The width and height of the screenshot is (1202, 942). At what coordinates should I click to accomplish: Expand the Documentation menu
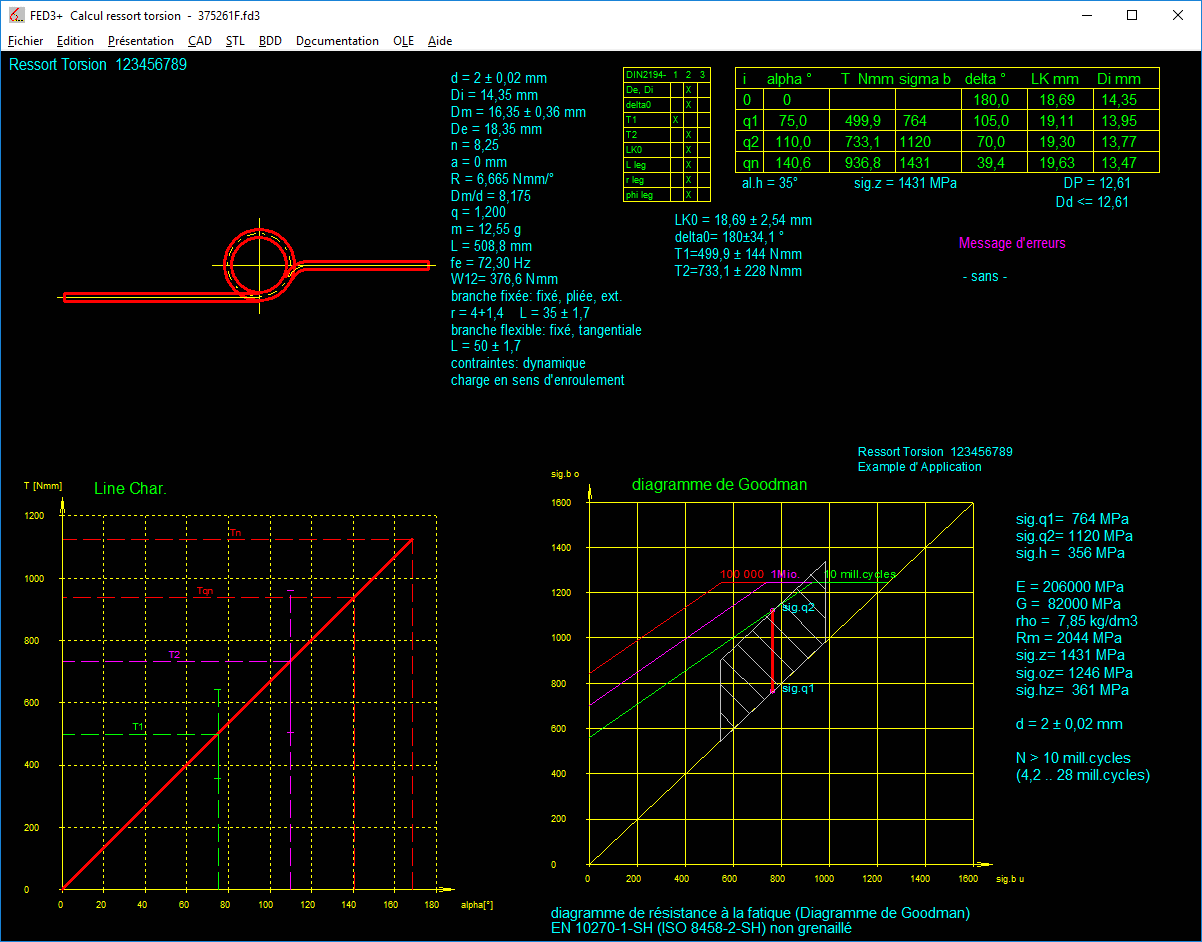[337, 41]
